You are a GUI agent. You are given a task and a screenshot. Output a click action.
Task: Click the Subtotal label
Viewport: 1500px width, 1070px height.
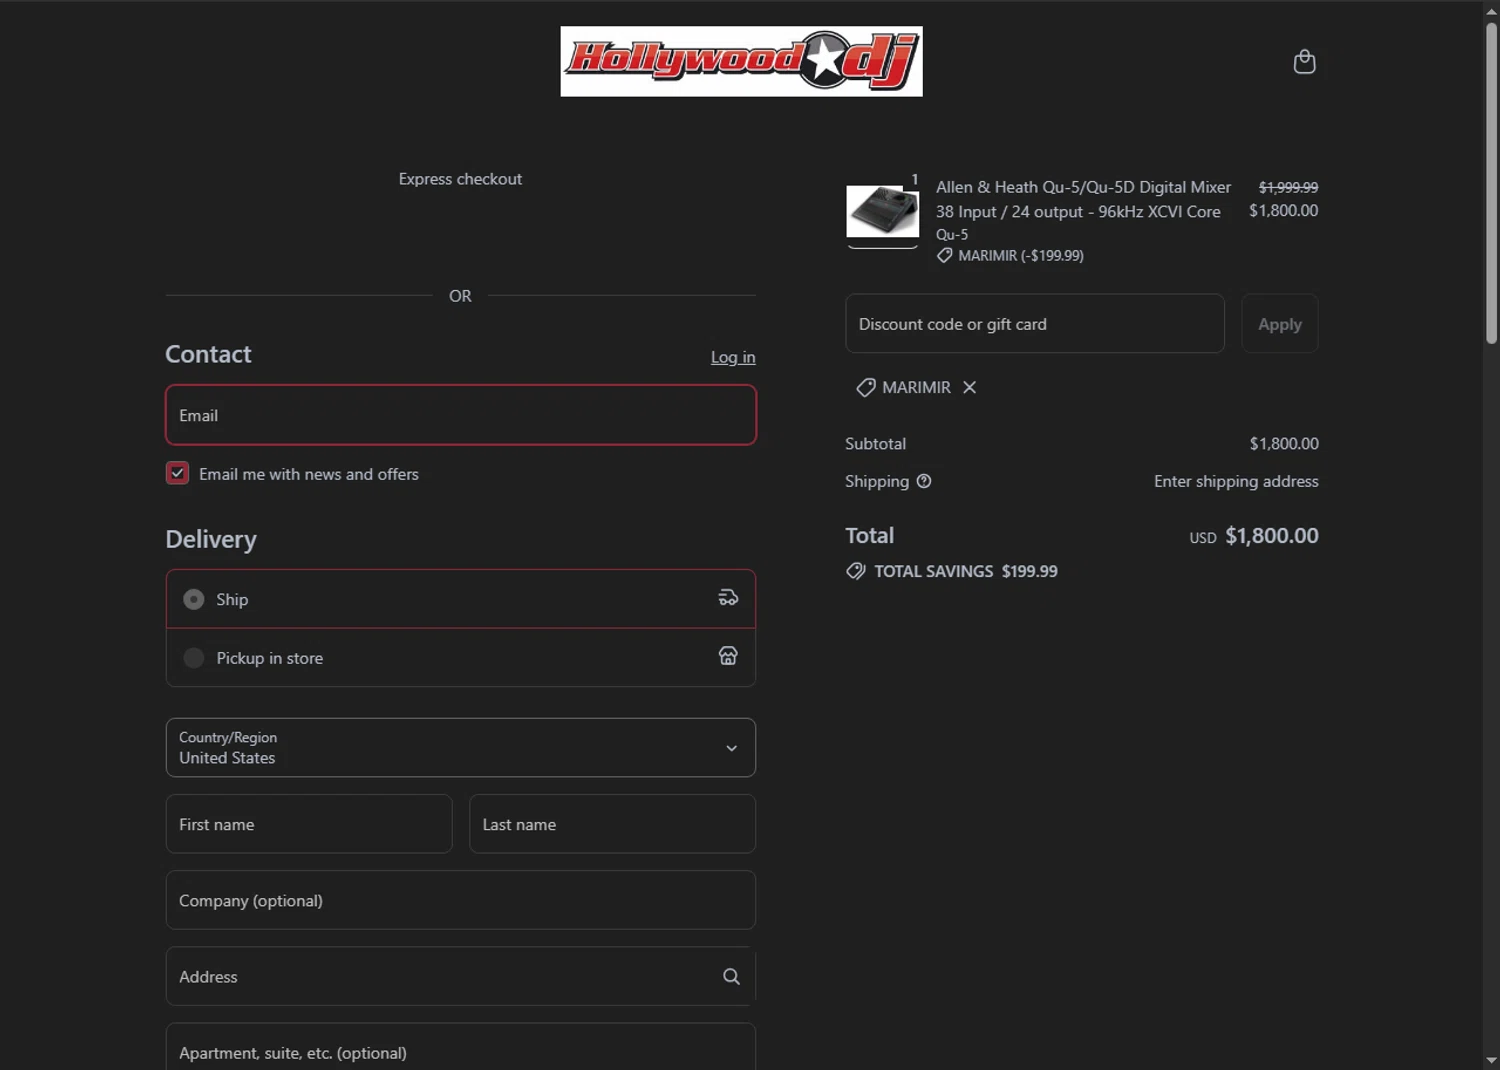tap(875, 443)
